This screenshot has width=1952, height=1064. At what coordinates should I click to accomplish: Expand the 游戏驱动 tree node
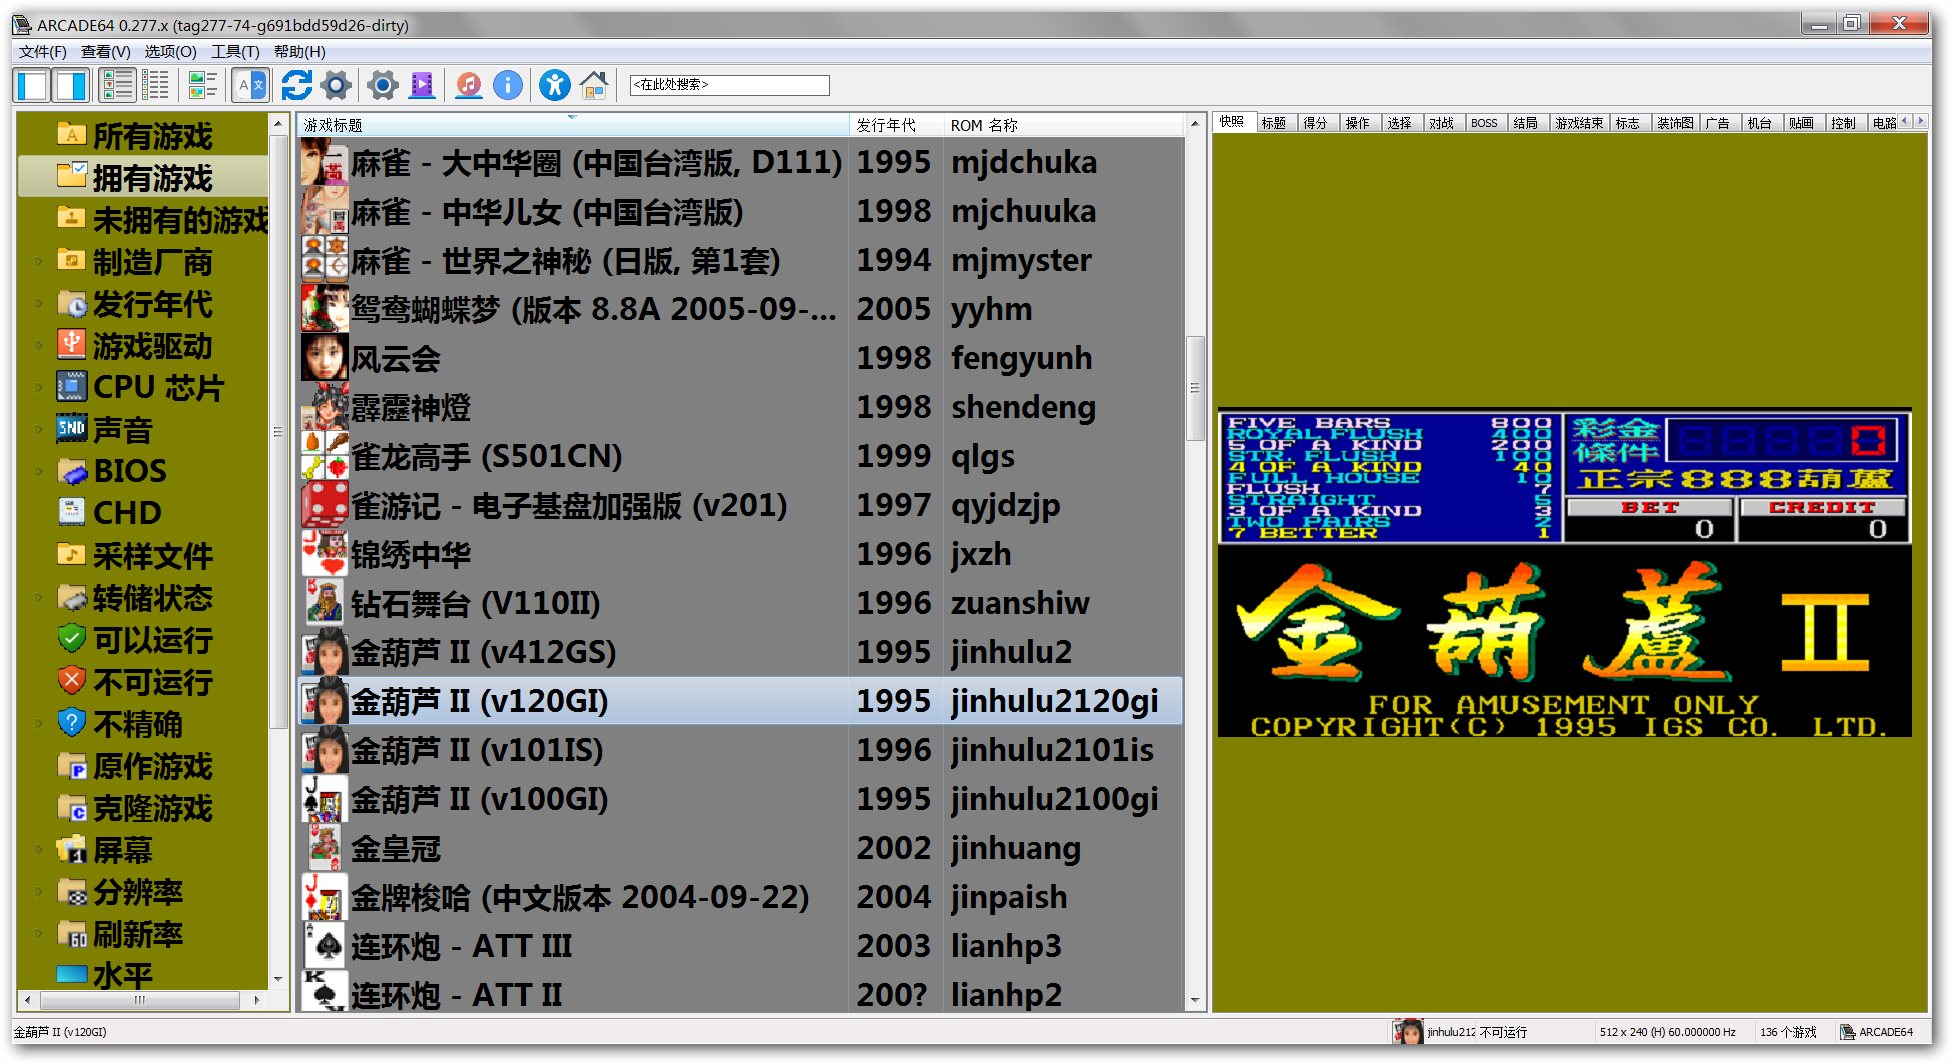tap(39, 346)
